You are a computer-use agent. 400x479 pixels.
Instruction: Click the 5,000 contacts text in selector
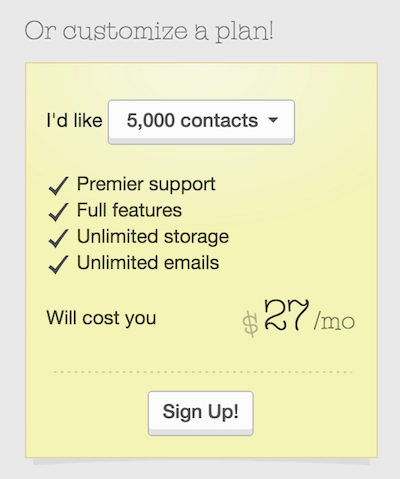click(192, 120)
